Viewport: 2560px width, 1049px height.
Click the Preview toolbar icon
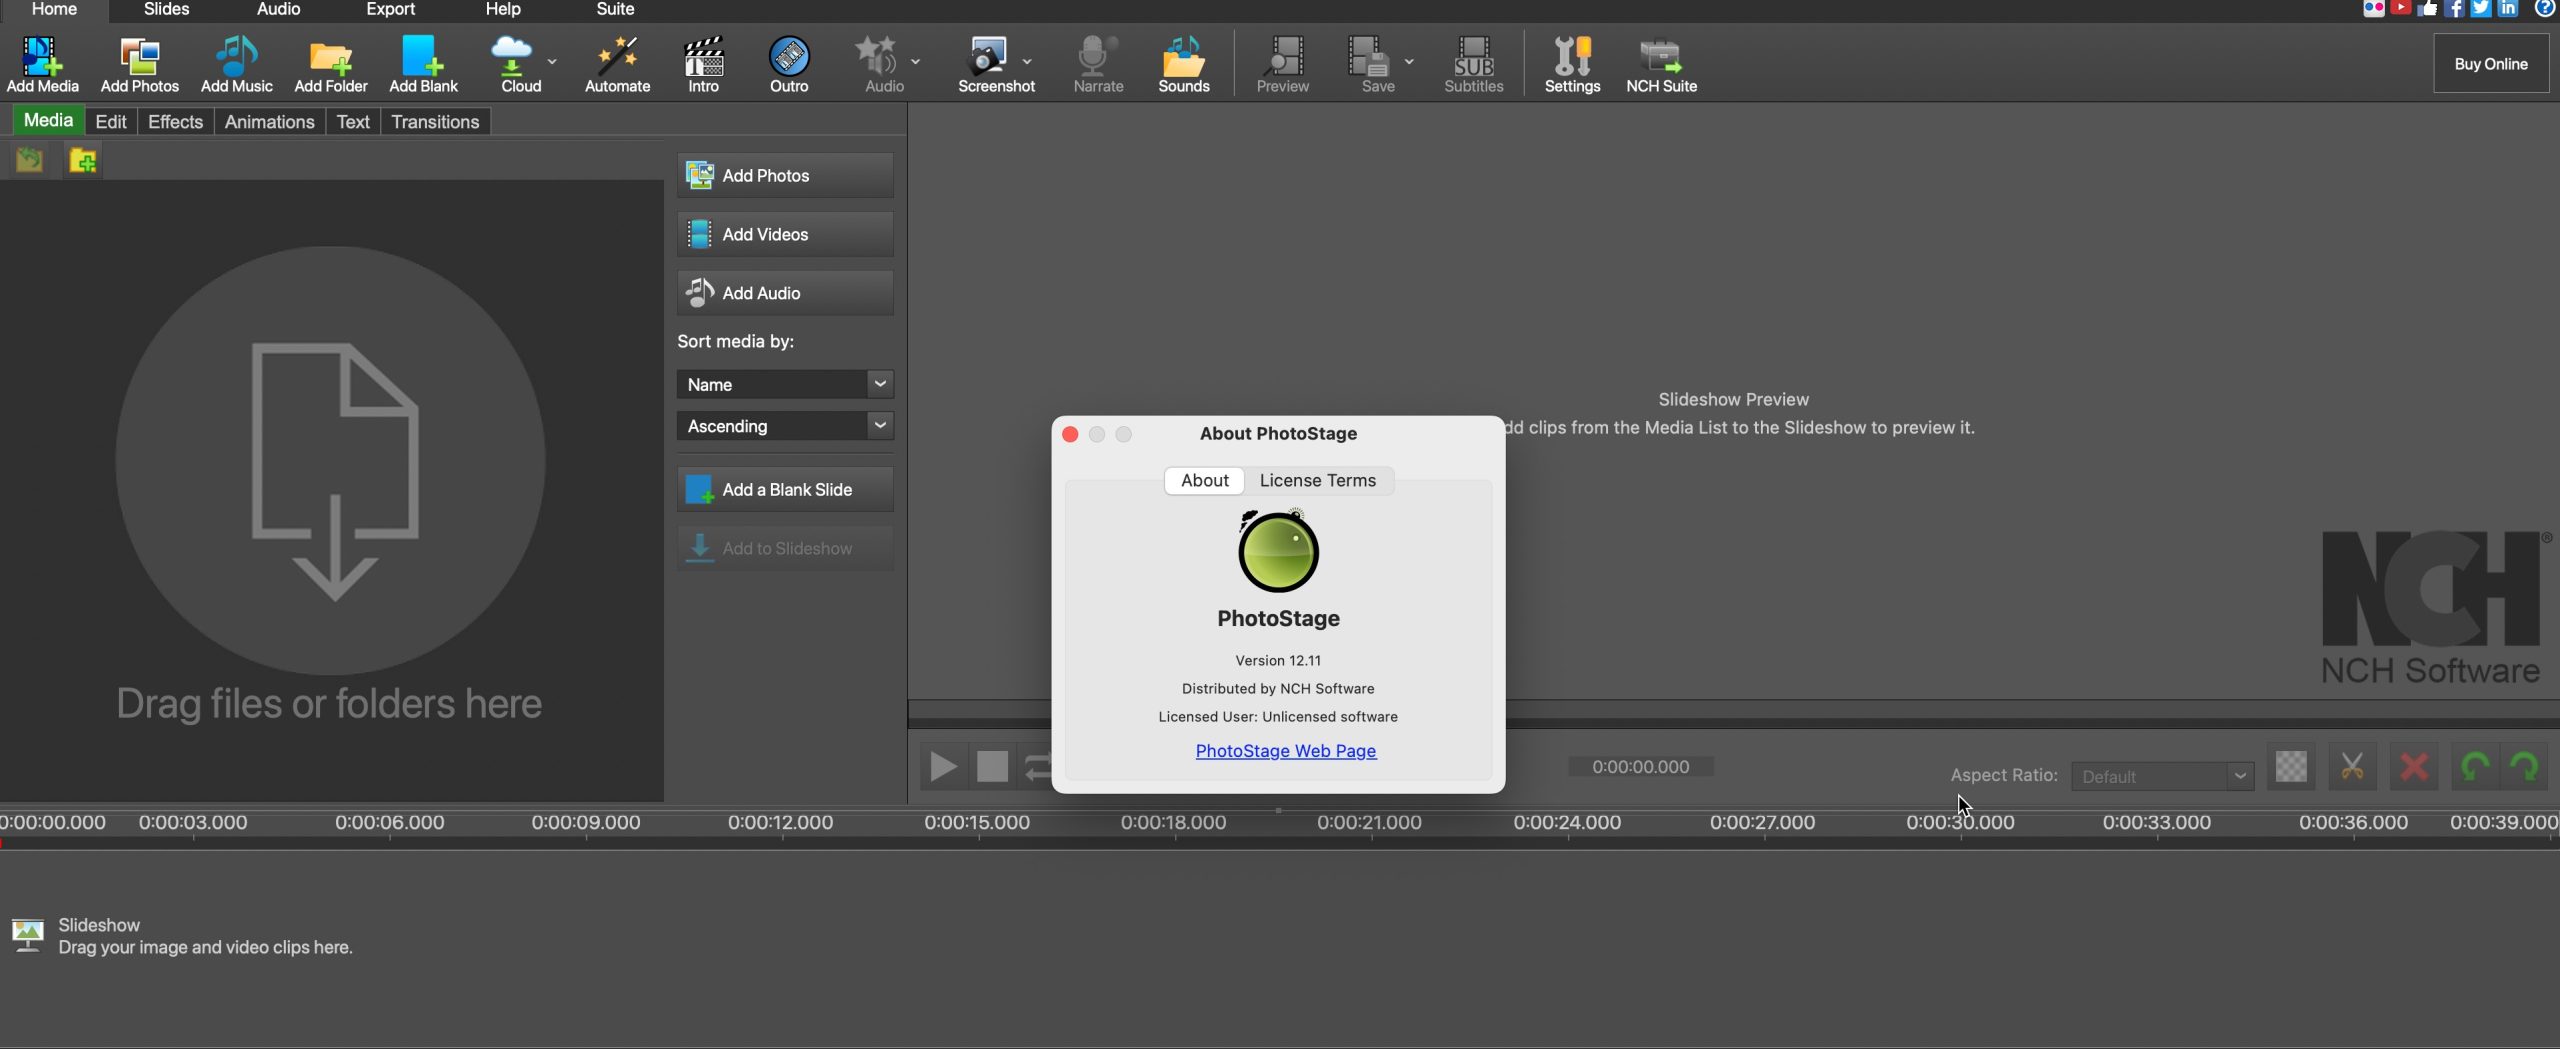(x=1282, y=64)
